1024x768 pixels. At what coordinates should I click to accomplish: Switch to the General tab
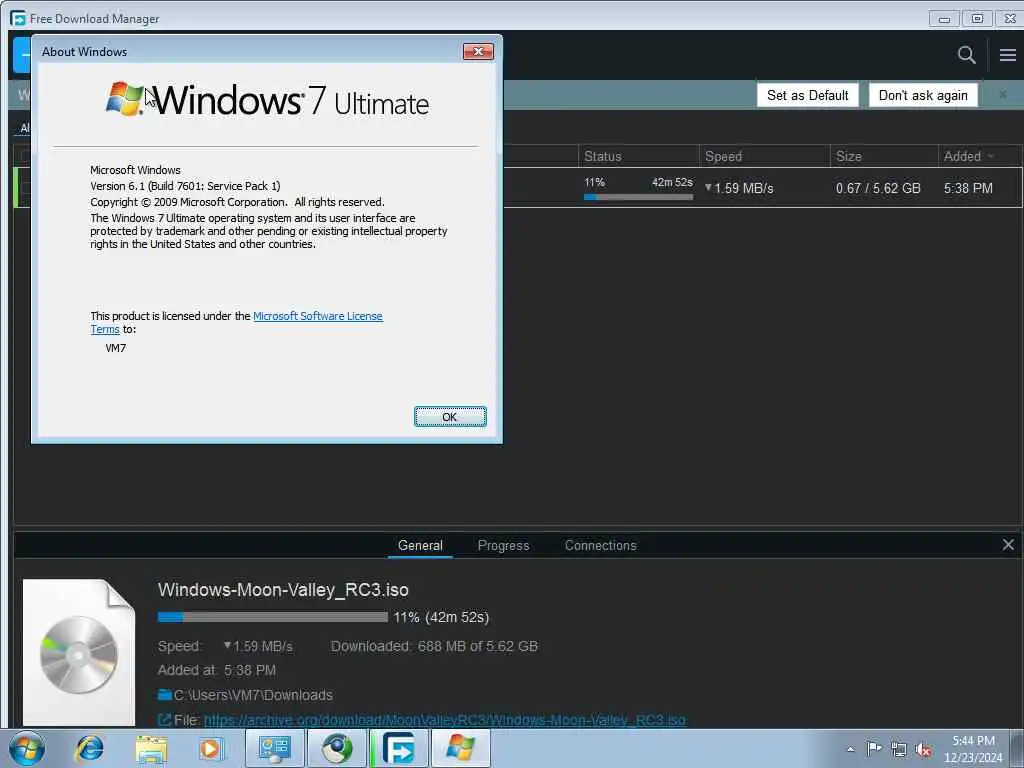pos(420,545)
